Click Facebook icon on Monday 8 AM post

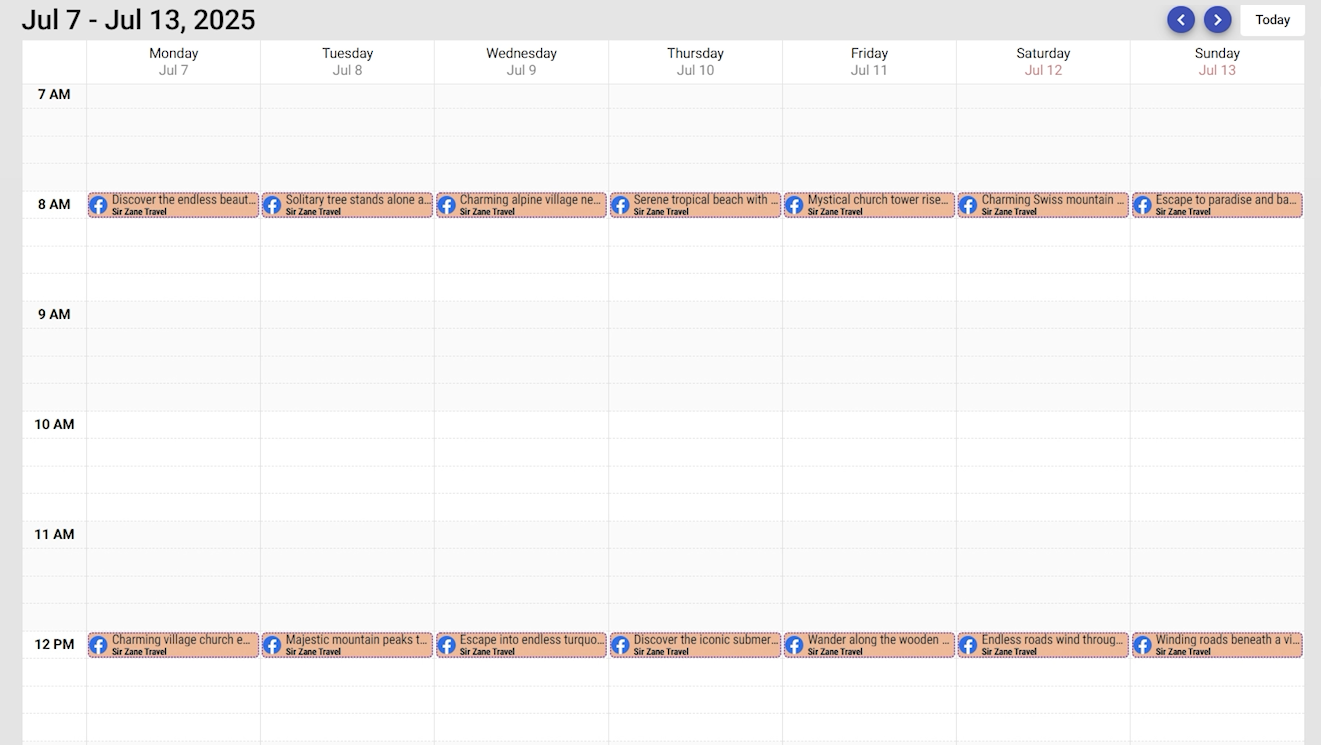pyautogui.click(x=98, y=205)
